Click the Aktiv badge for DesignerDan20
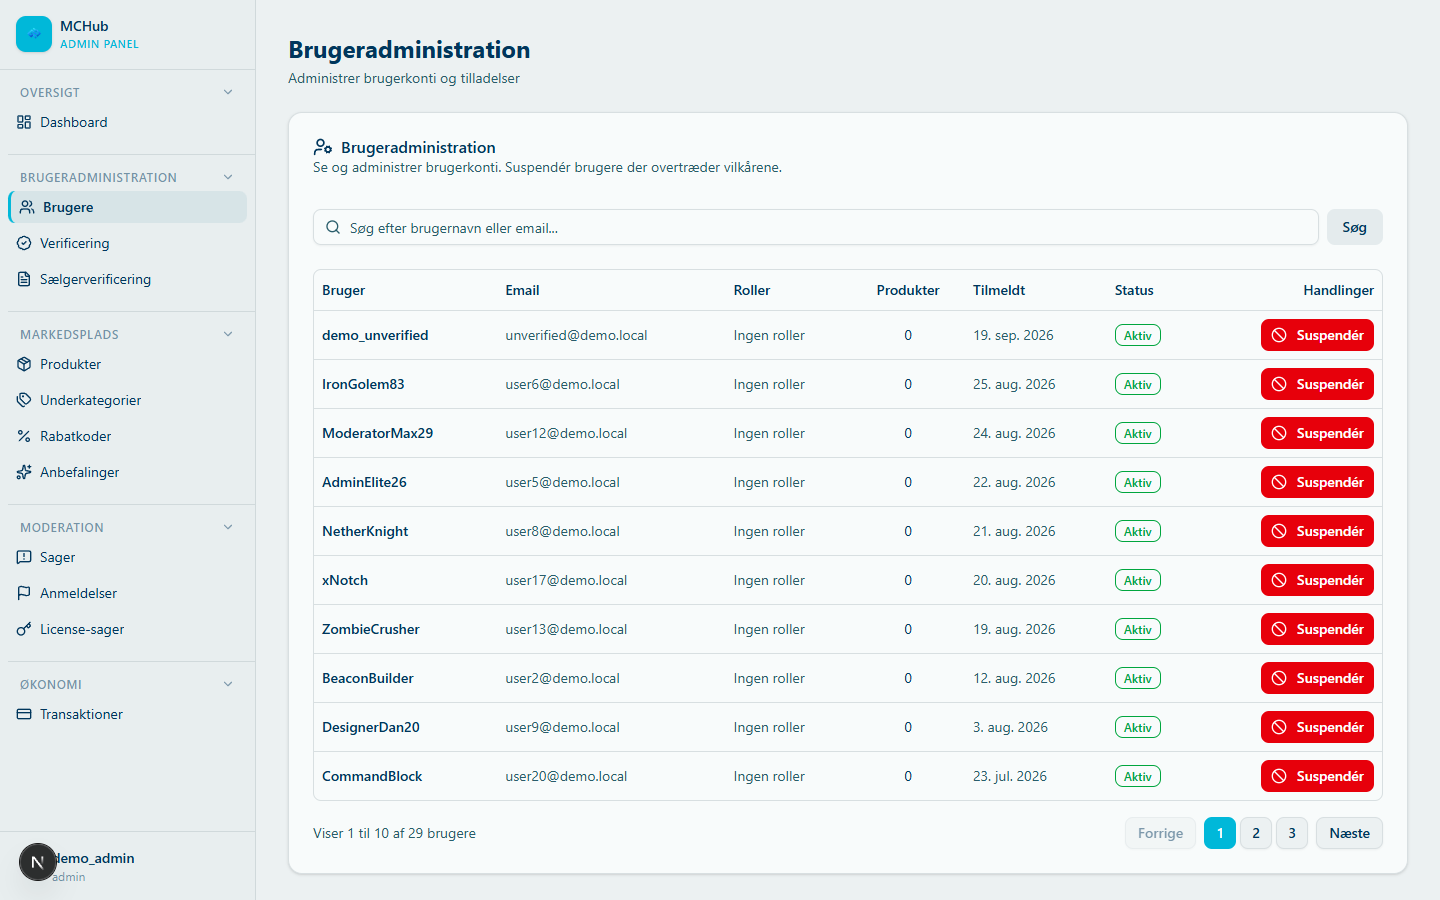This screenshot has width=1440, height=900. 1138,727
